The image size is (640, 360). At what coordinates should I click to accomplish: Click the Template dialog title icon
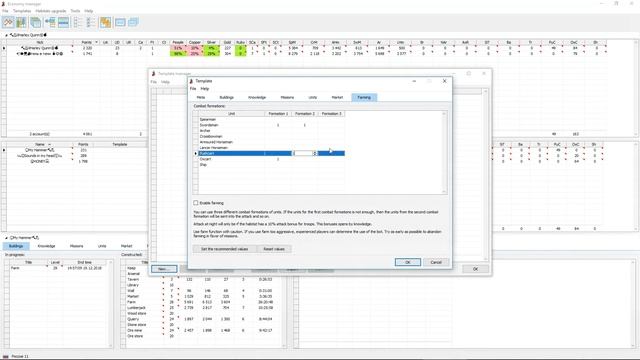tap(191, 81)
